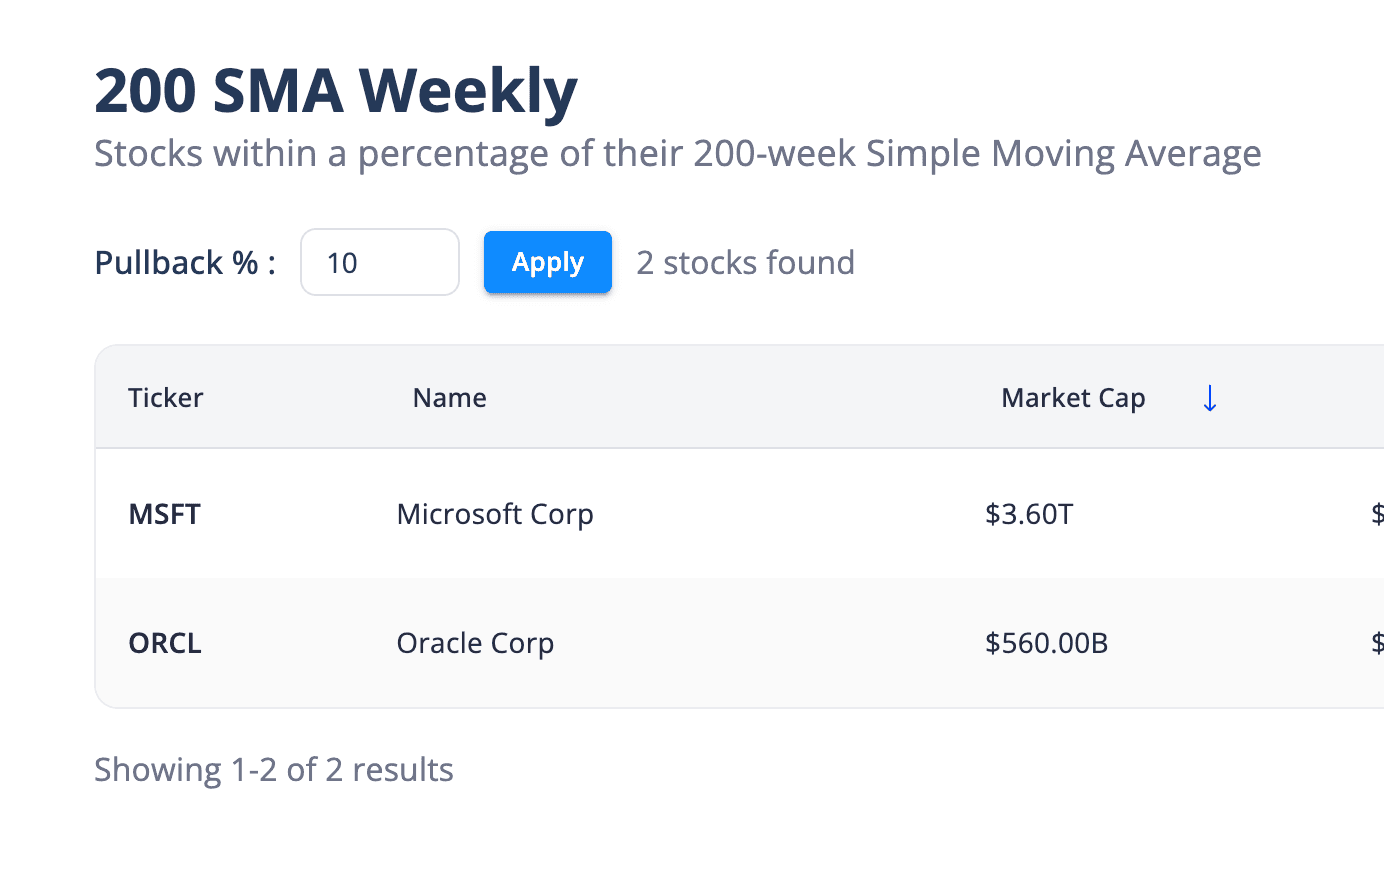This screenshot has height=874, width=1384.
Task: Open the MSFT ticker entry
Action: pos(164,514)
